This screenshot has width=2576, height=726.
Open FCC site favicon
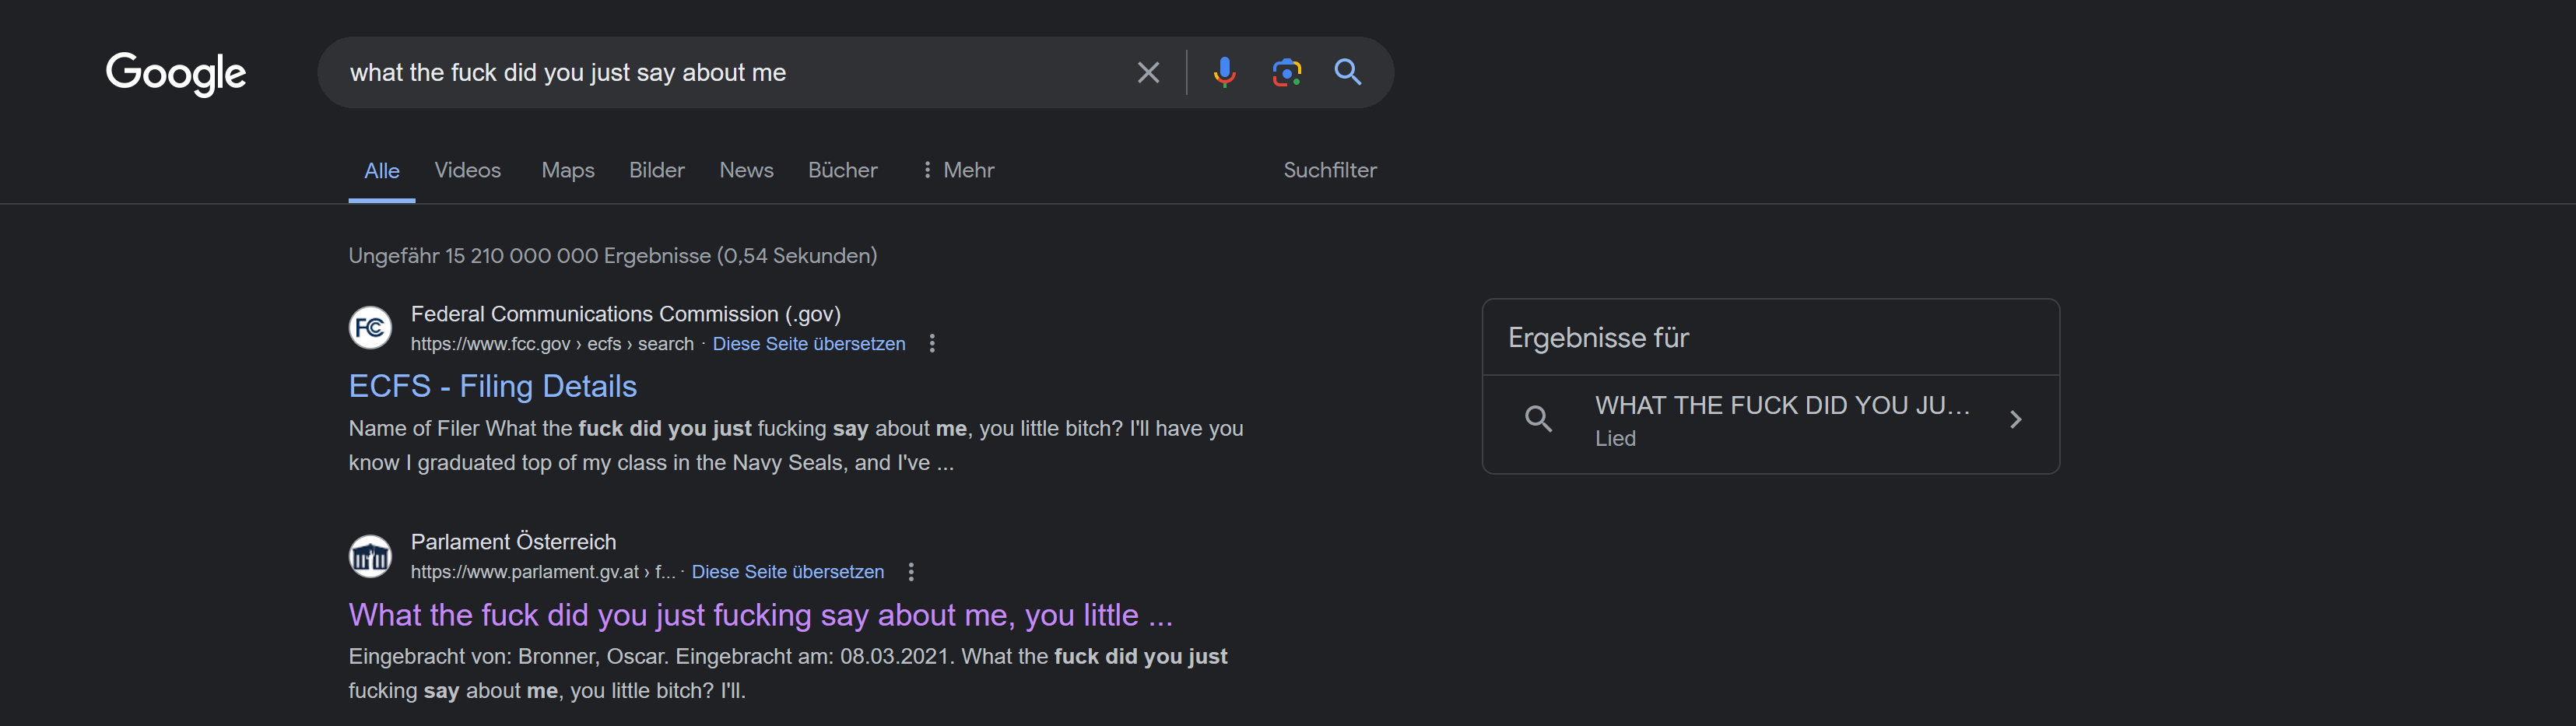click(x=370, y=328)
